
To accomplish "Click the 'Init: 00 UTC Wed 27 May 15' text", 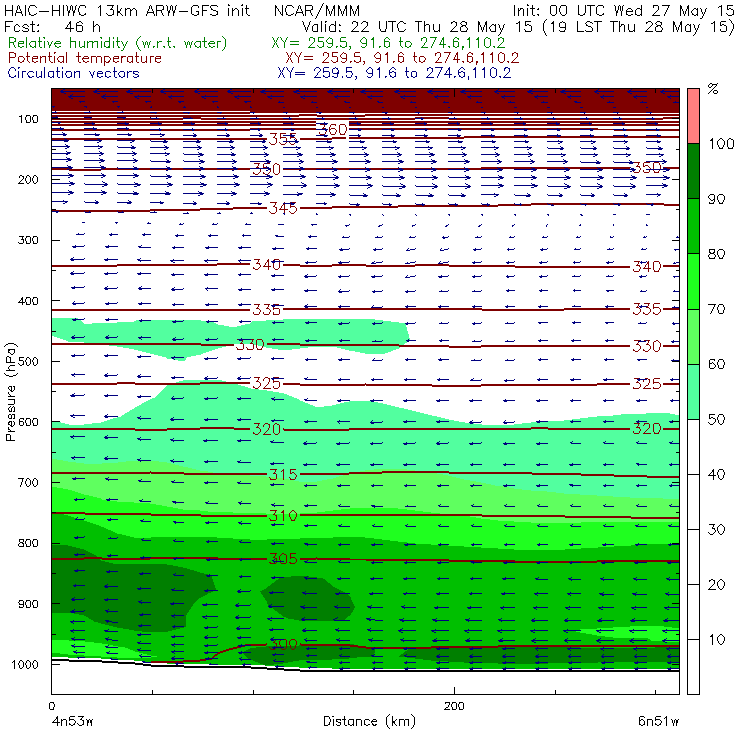I will [623, 11].
